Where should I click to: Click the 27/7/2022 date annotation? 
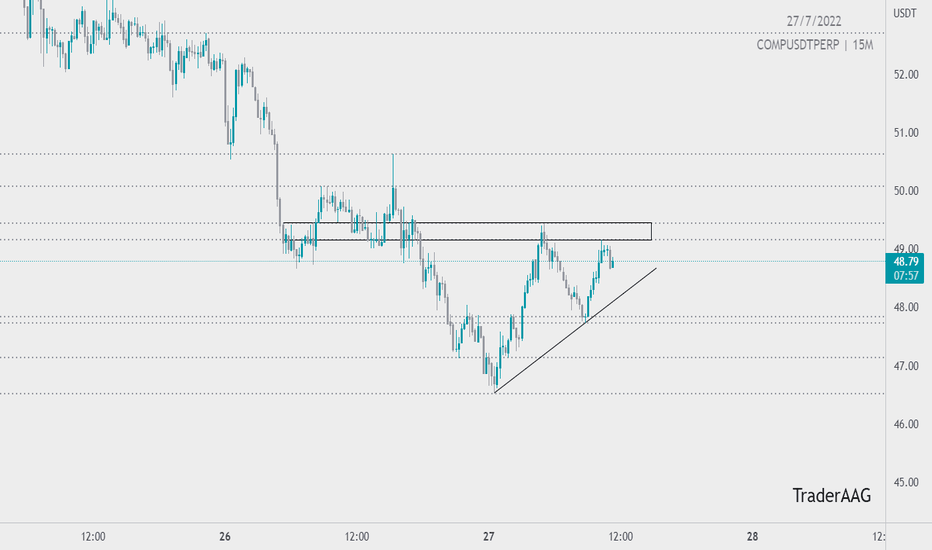pos(814,21)
